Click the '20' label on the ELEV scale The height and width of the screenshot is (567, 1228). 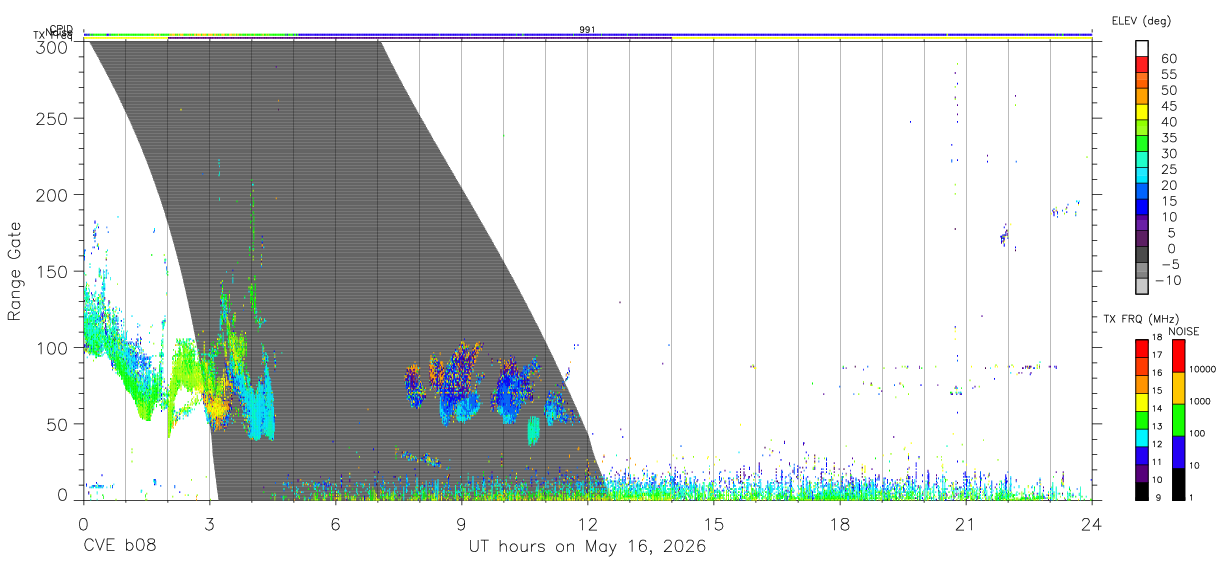(1167, 185)
